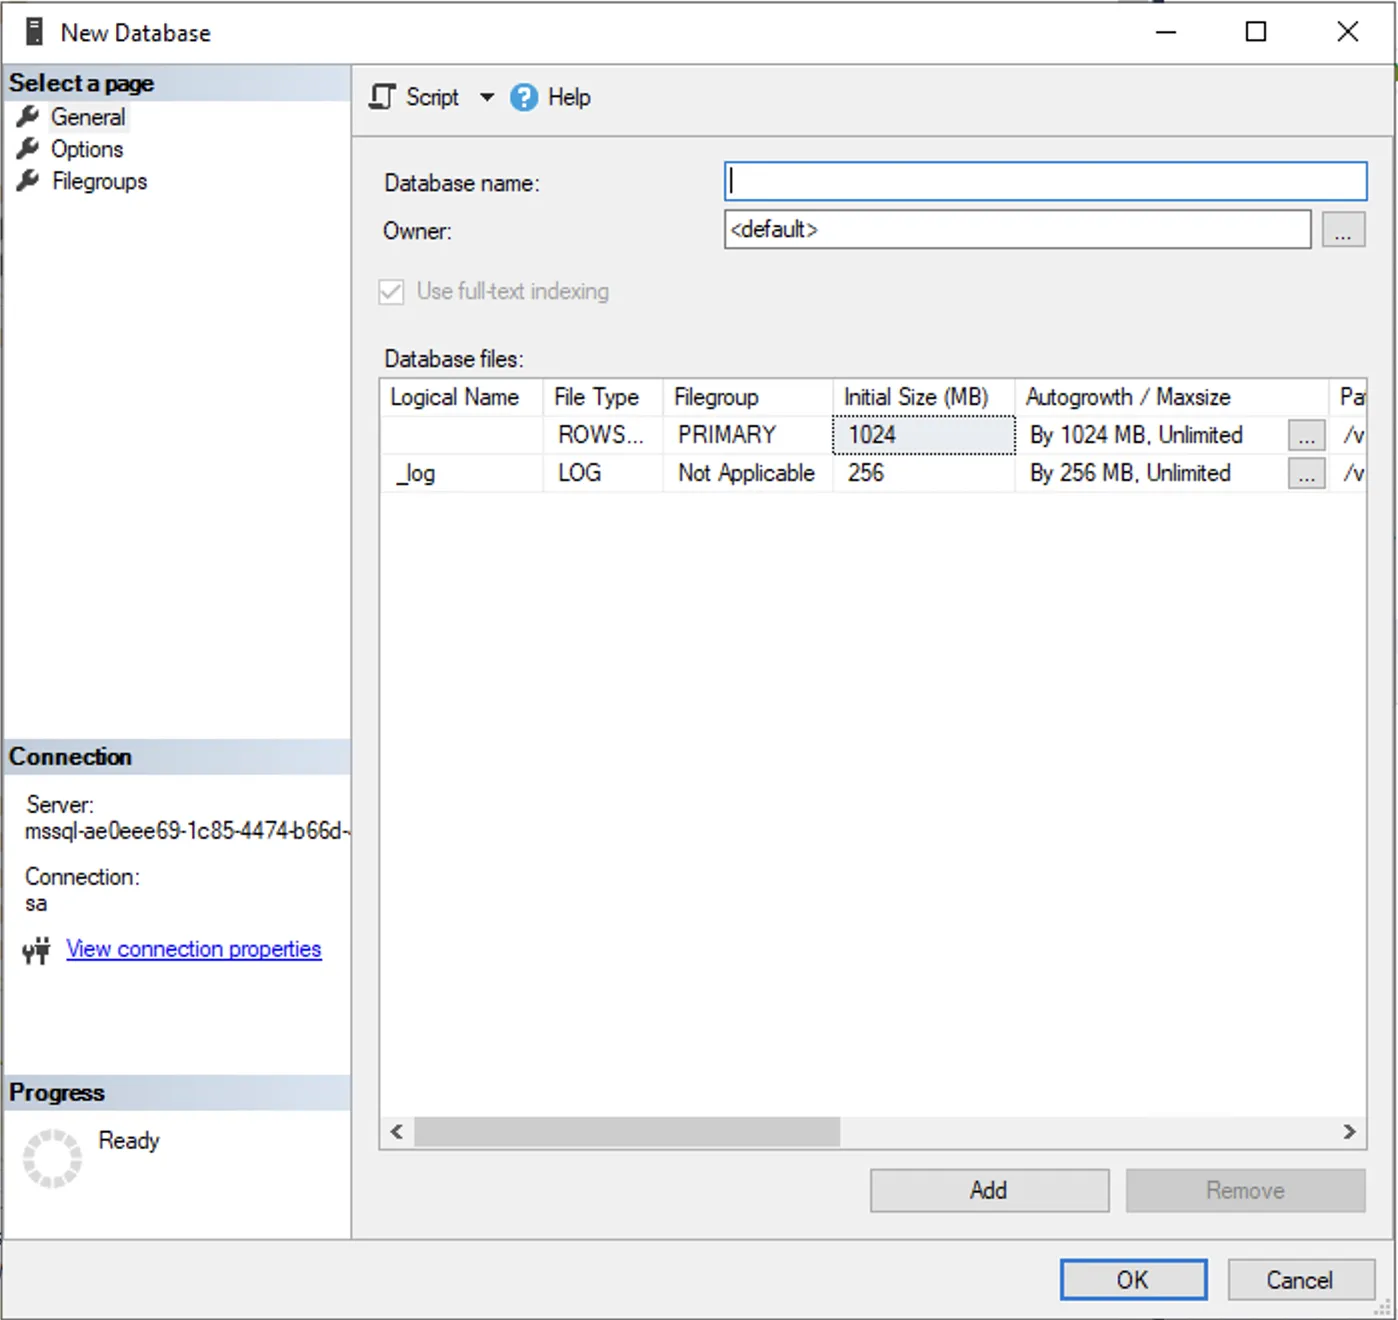Click the Filegroups wrench icon
This screenshot has height=1320, width=1398.
click(28, 181)
